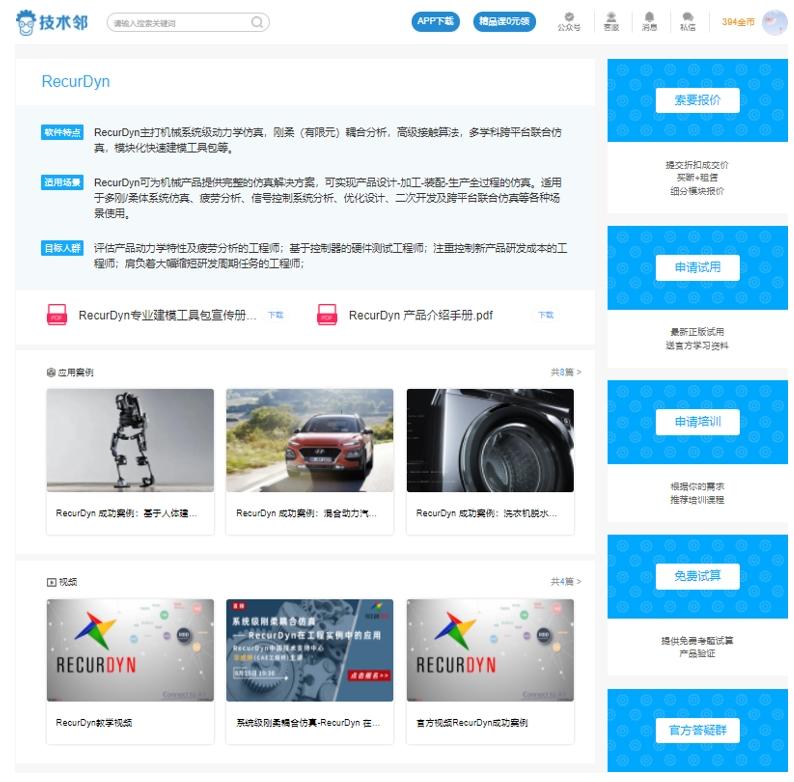The image size is (794, 782).
Task: Open RecurDyn专业建模工具包宣传册 file name
Action: point(167,315)
